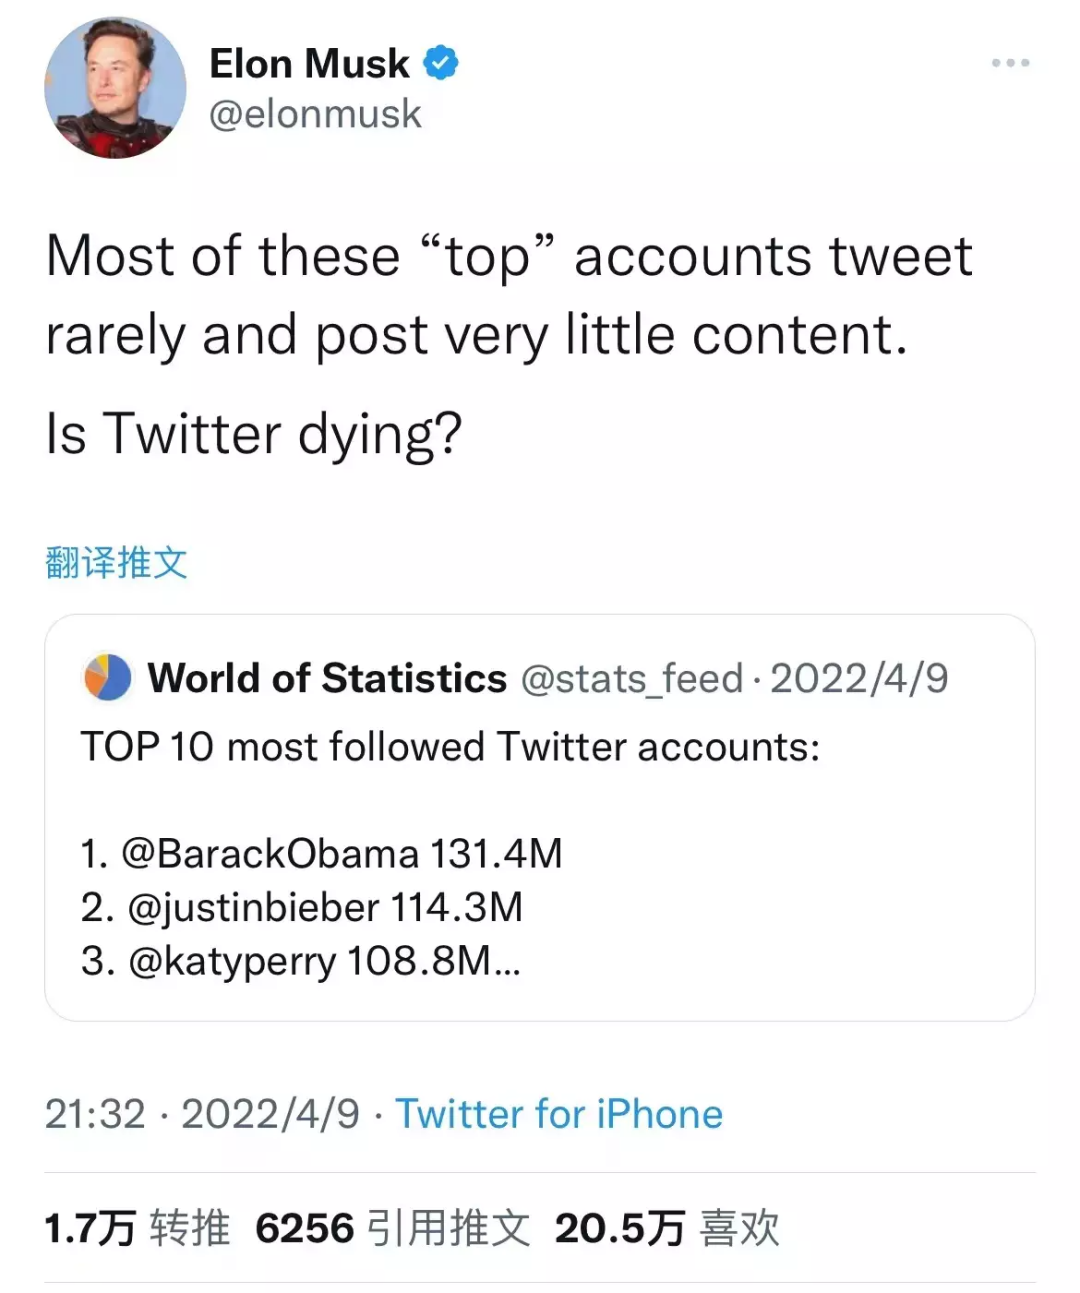Open the quoted "TOP 10 most followed" tweet
Viewport: 1080px width, 1293px height.
[450, 747]
